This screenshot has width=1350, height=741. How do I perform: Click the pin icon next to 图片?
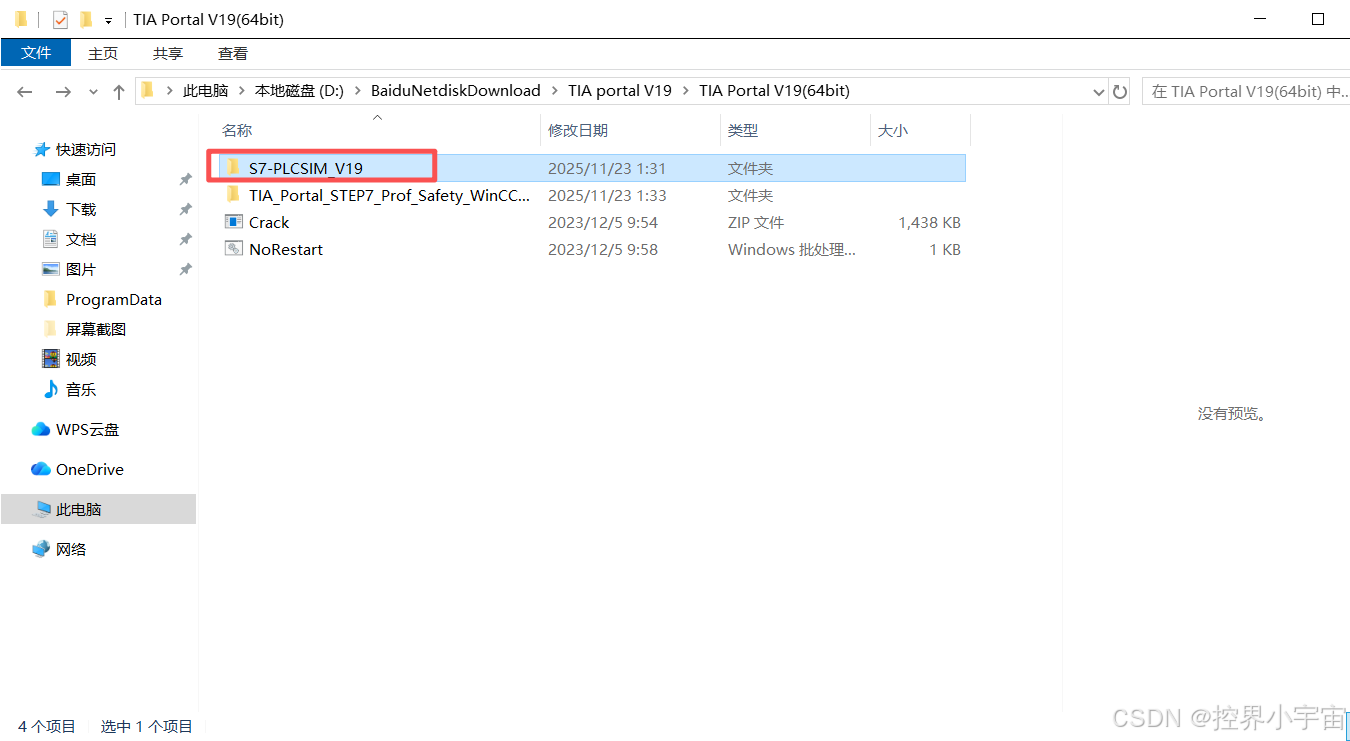185,269
